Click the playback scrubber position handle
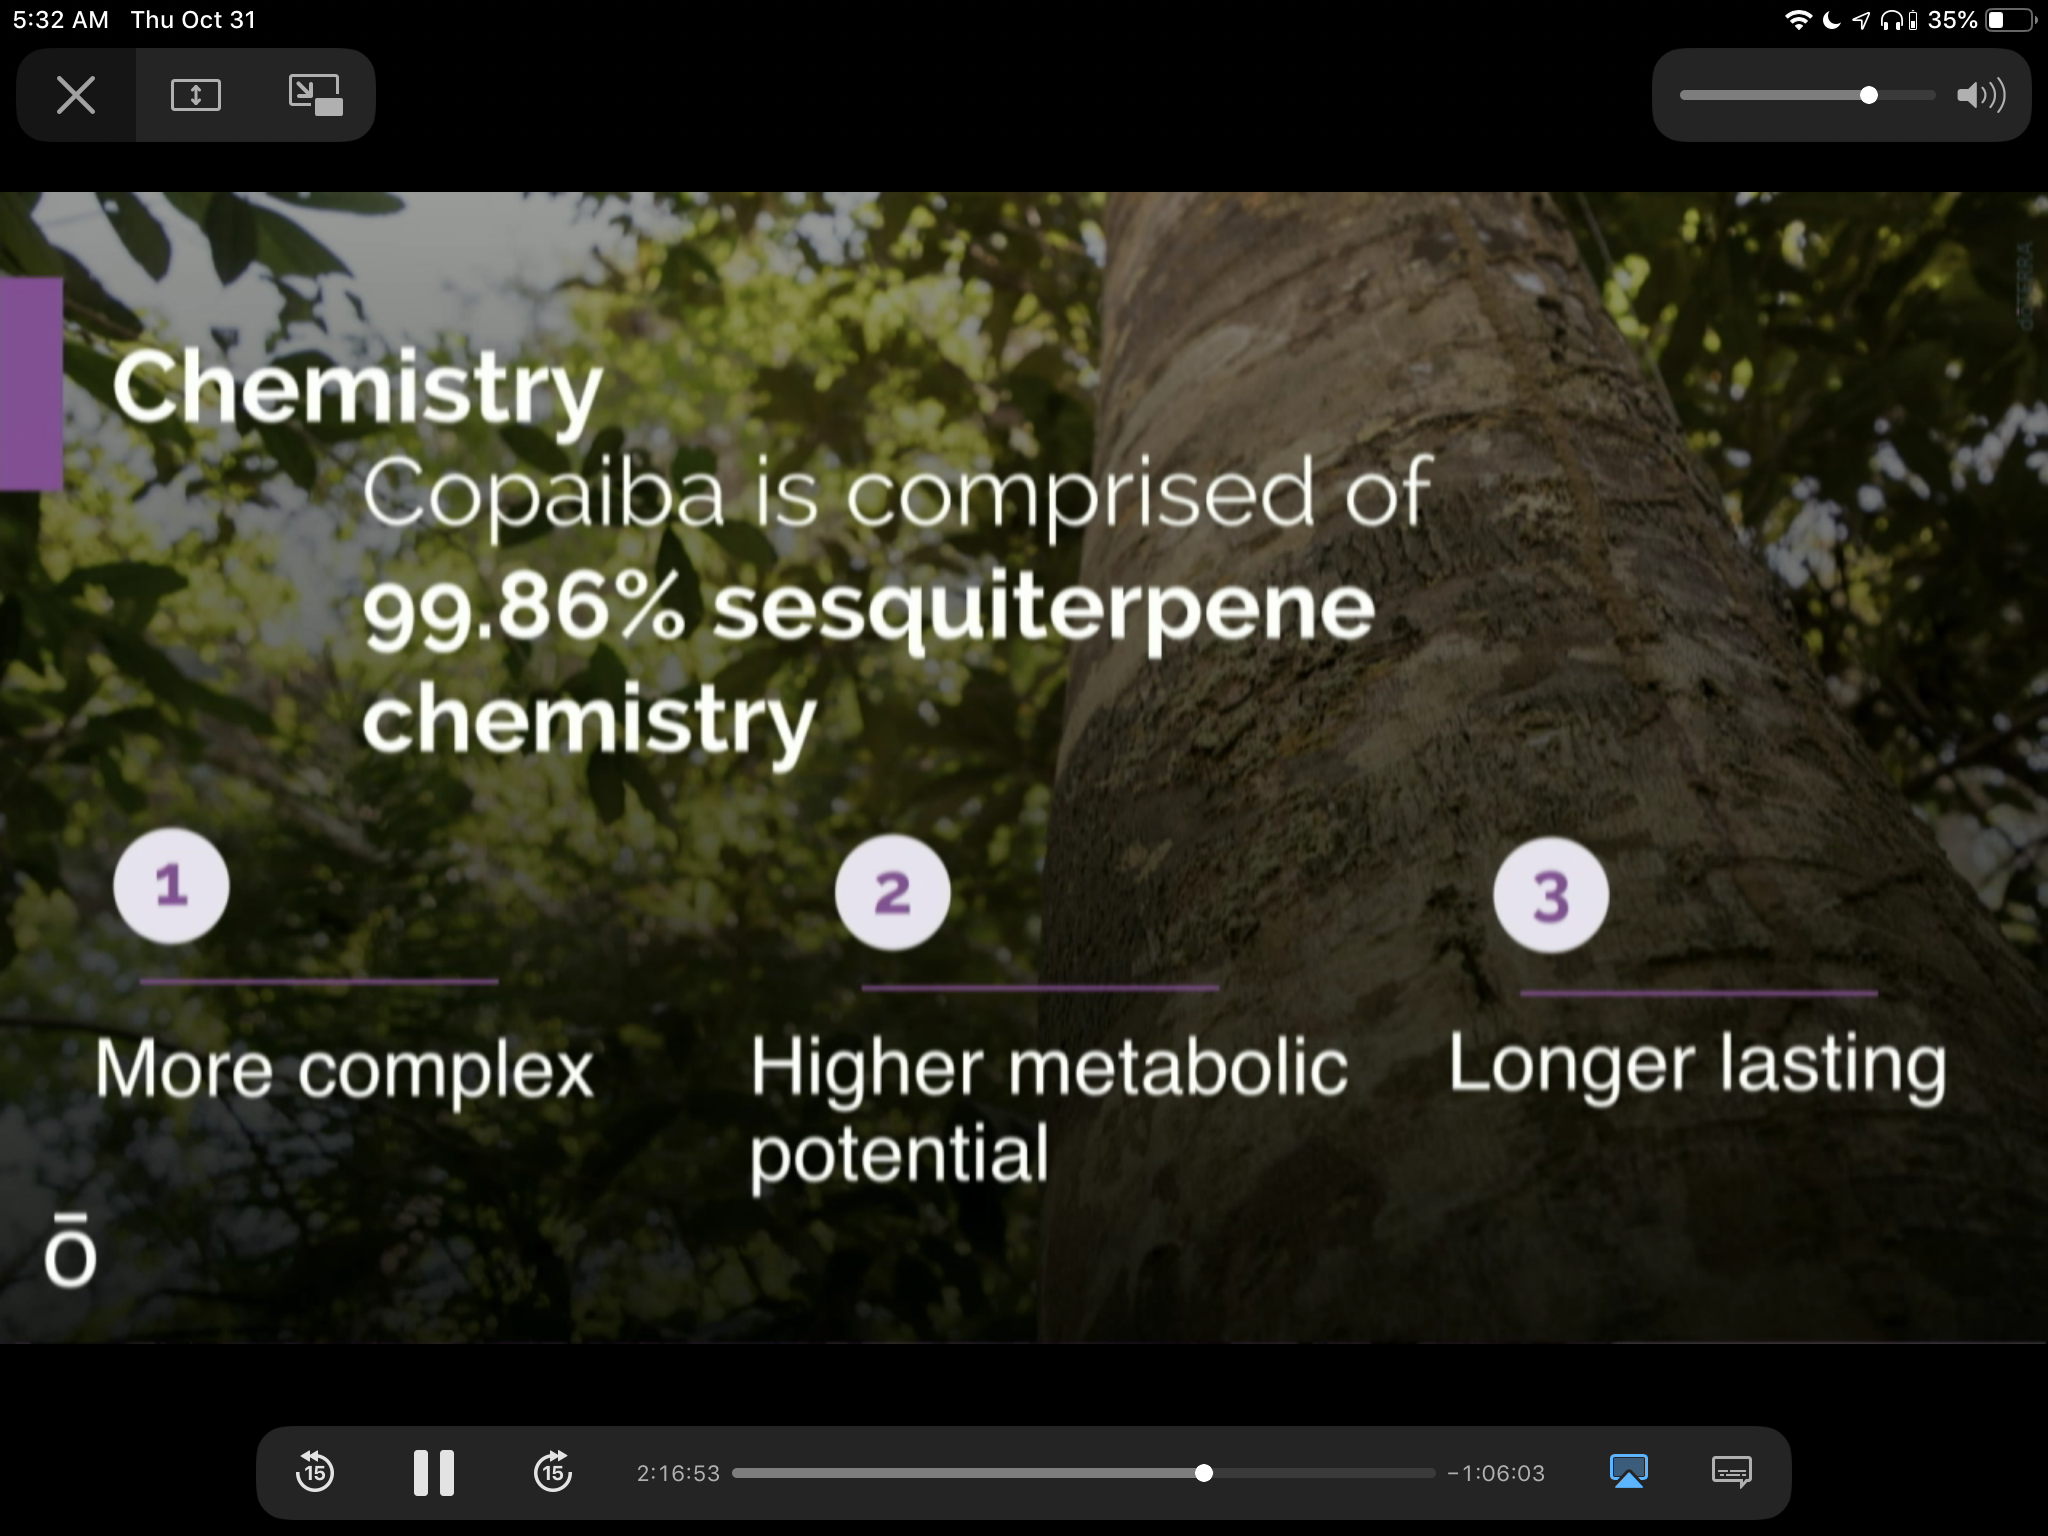Screen dimensions: 2048x1536 tap(1204, 1473)
